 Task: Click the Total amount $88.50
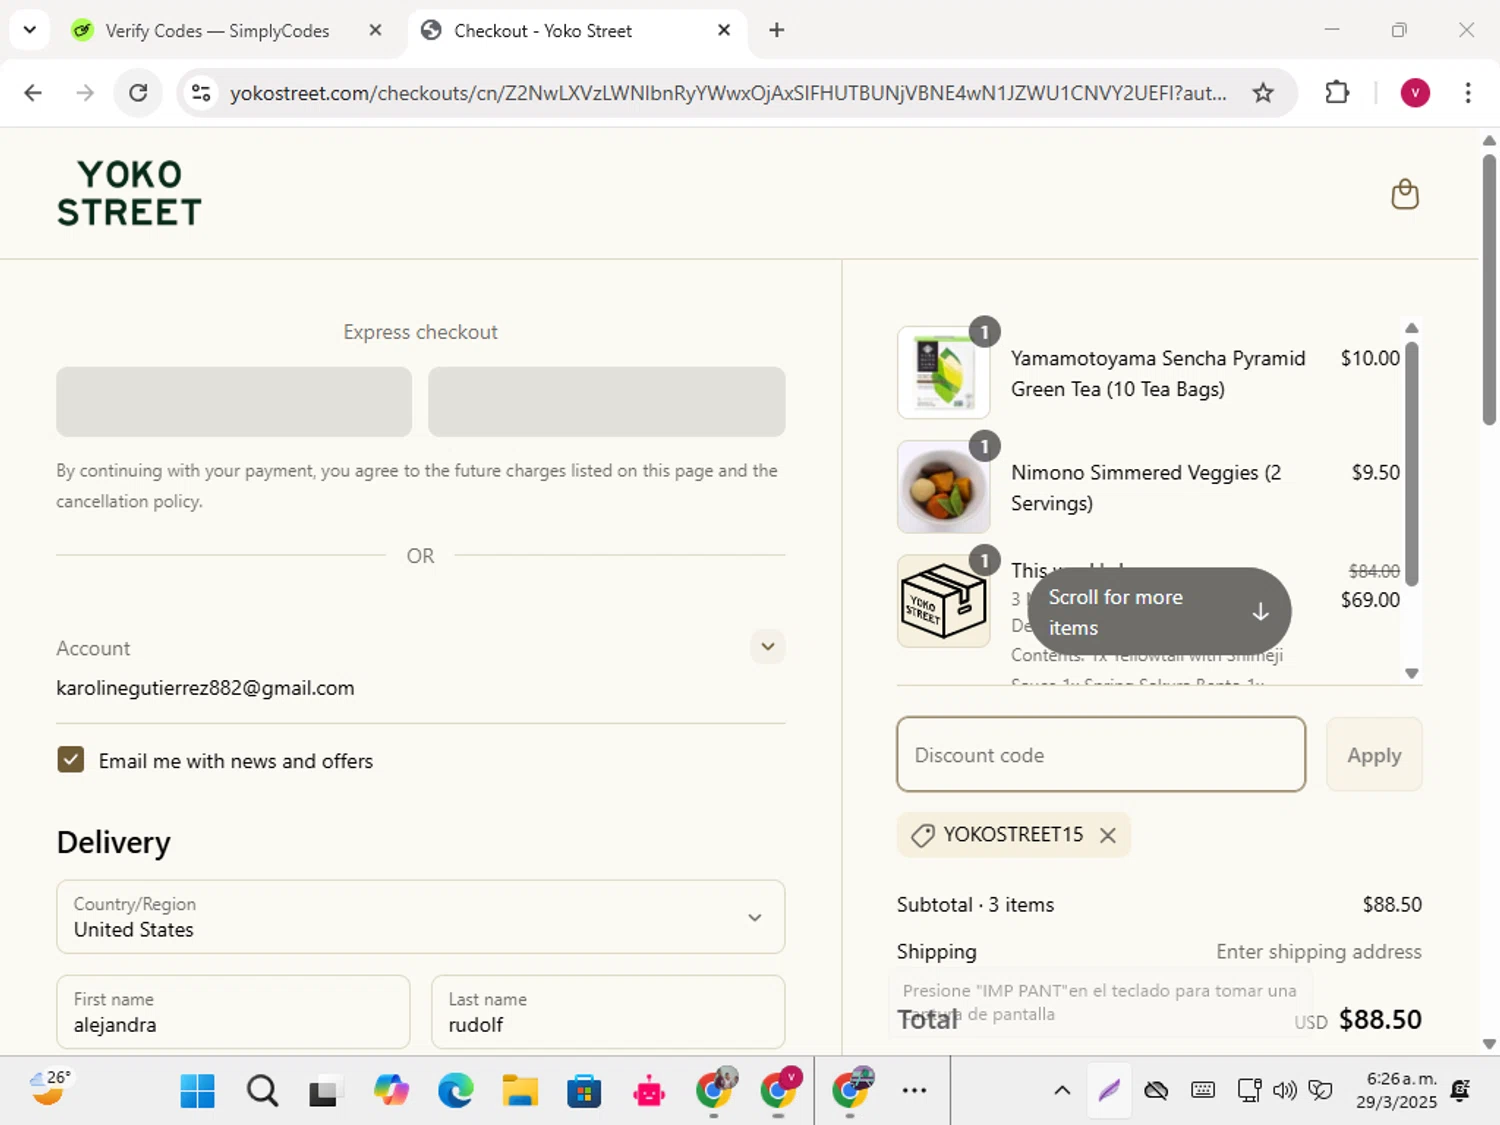[1380, 1019]
